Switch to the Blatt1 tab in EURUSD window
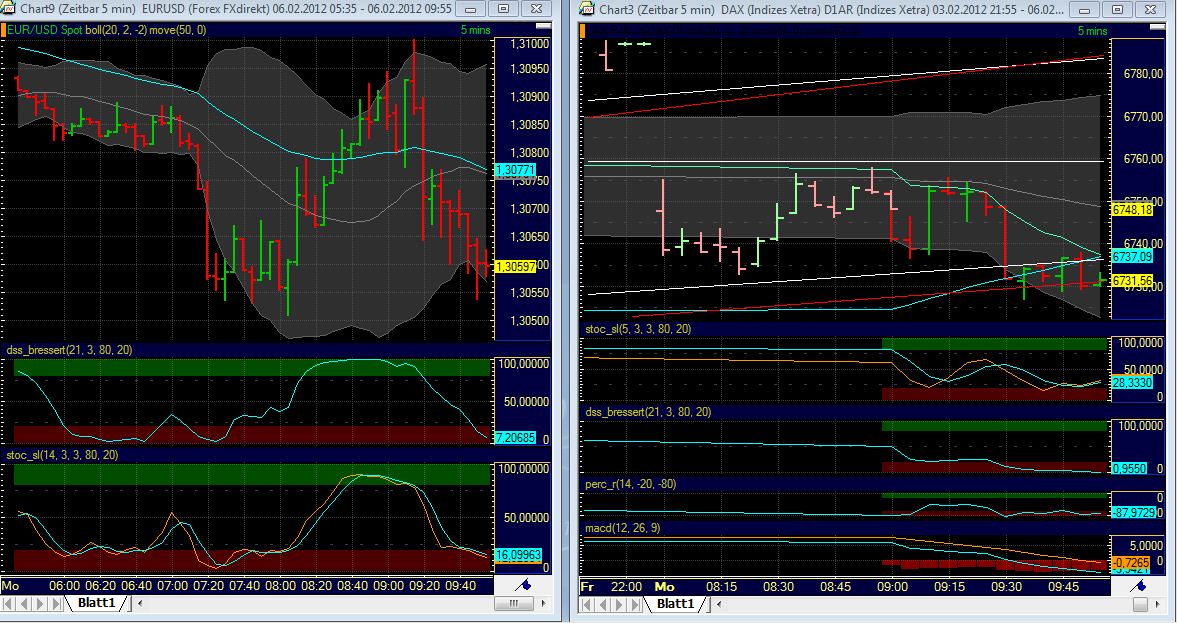Image resolution: width=1177 pixels, height=623 pixels. click(97, 604)
